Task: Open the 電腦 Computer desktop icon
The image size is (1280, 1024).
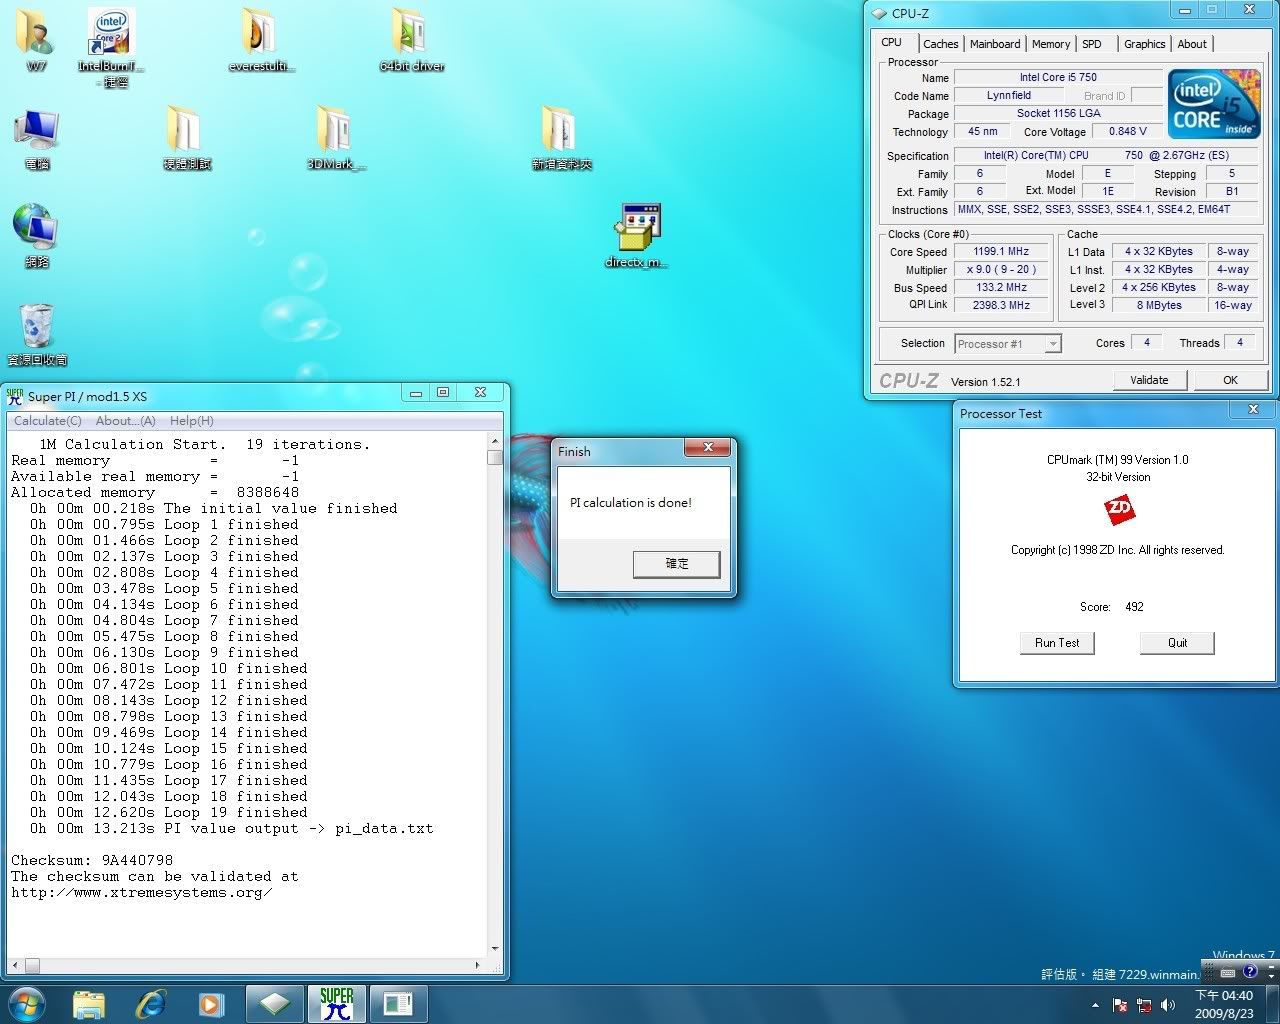Action: click(x=36, y=138)
